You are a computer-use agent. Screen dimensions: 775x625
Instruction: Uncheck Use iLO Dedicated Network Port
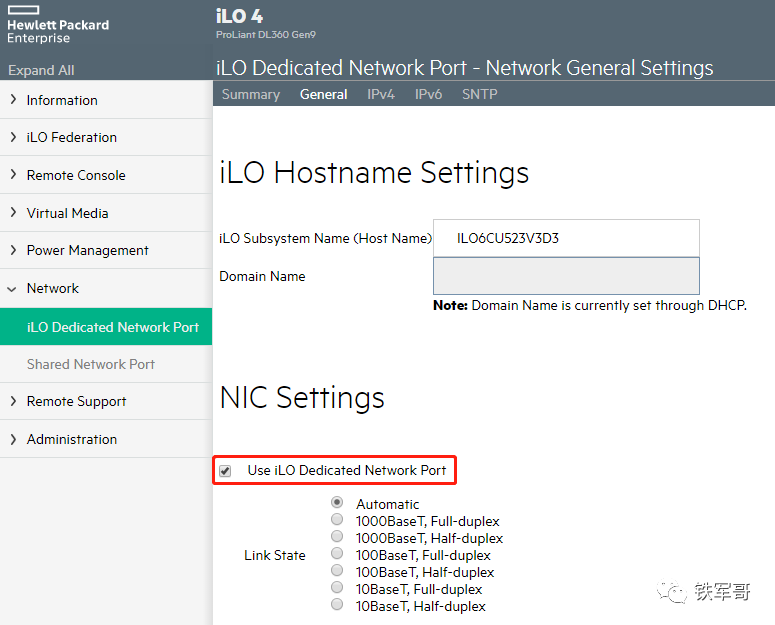225,471
